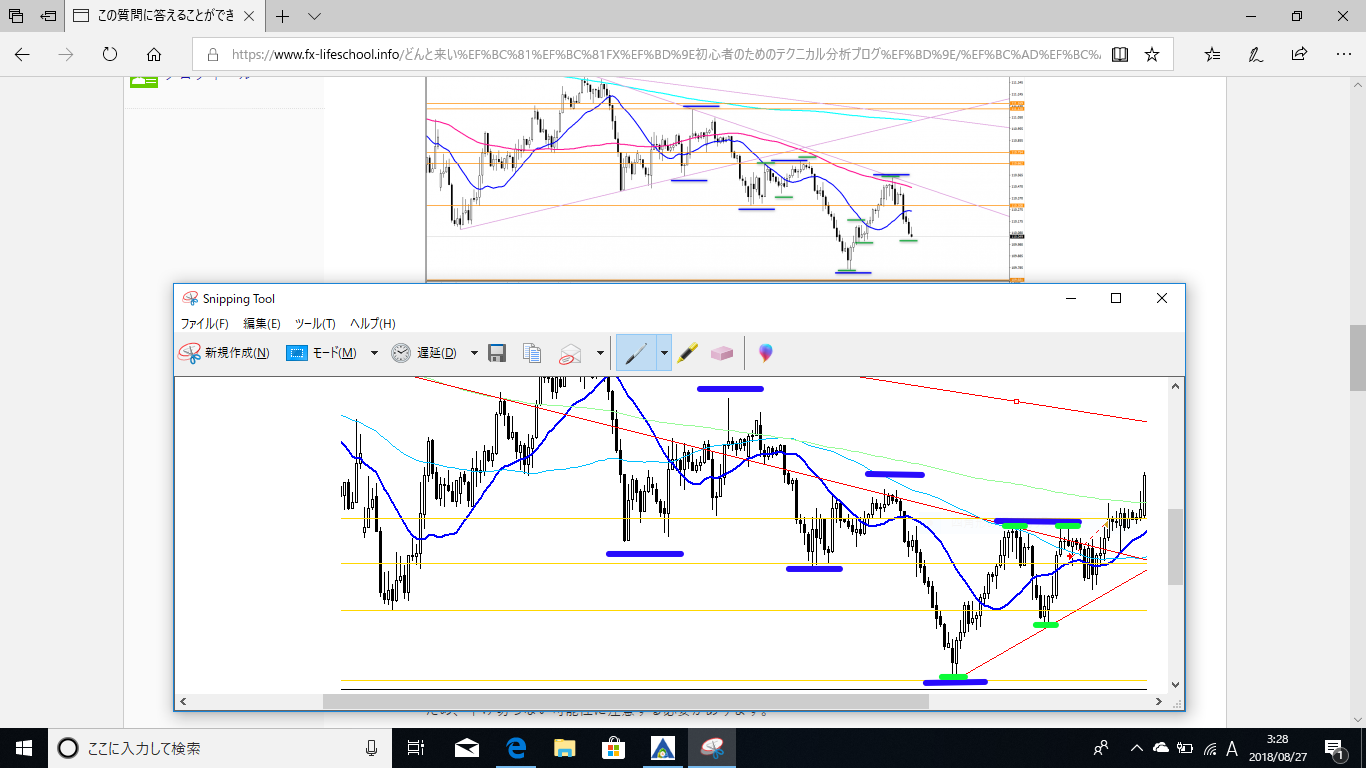The height and width of the screenshot is (768, 1366).
Task: Go back in Edge browser
Action: click(22, 54)
